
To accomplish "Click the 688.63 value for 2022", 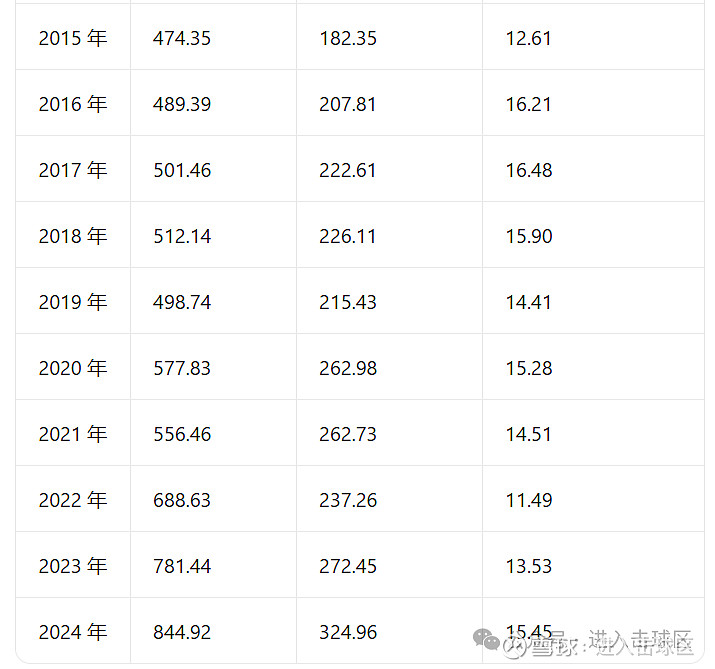I will [182, 500].
